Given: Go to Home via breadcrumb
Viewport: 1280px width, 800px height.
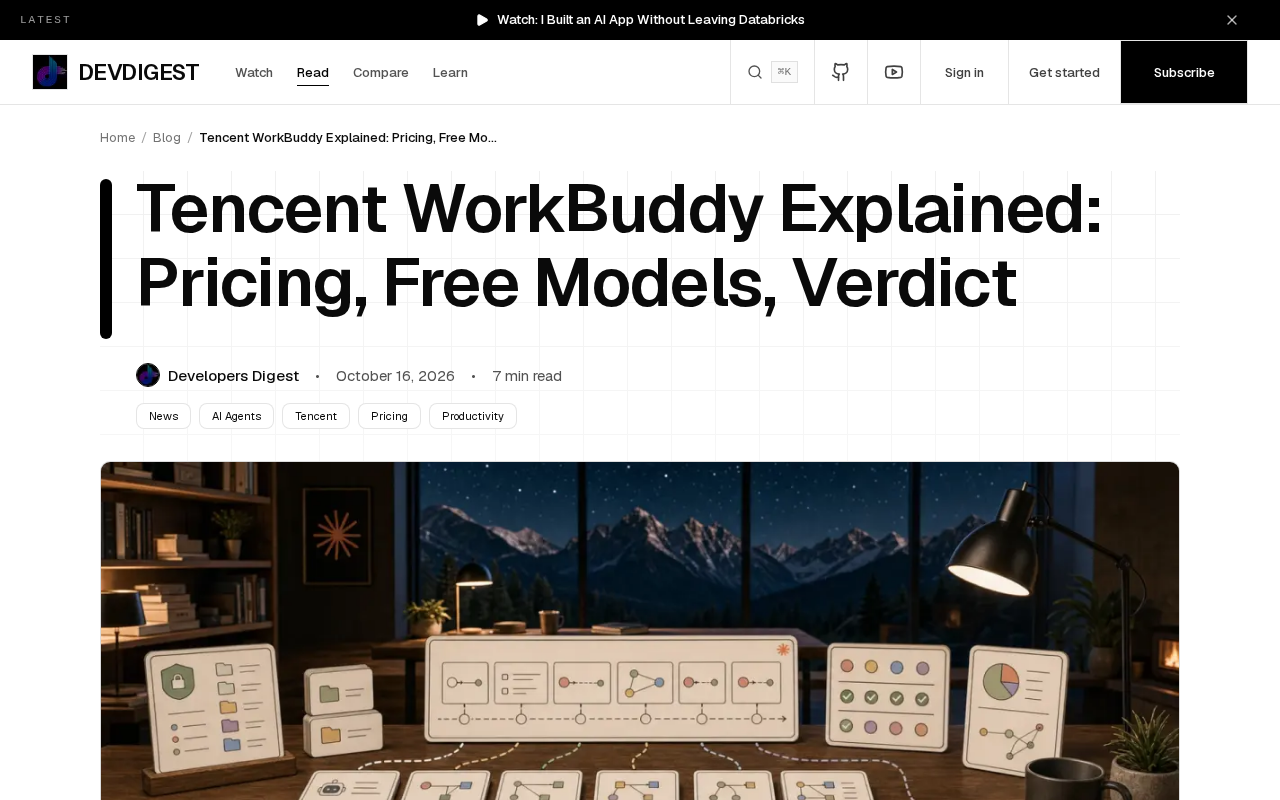Looking at the screenshot, I should point(117,137).
